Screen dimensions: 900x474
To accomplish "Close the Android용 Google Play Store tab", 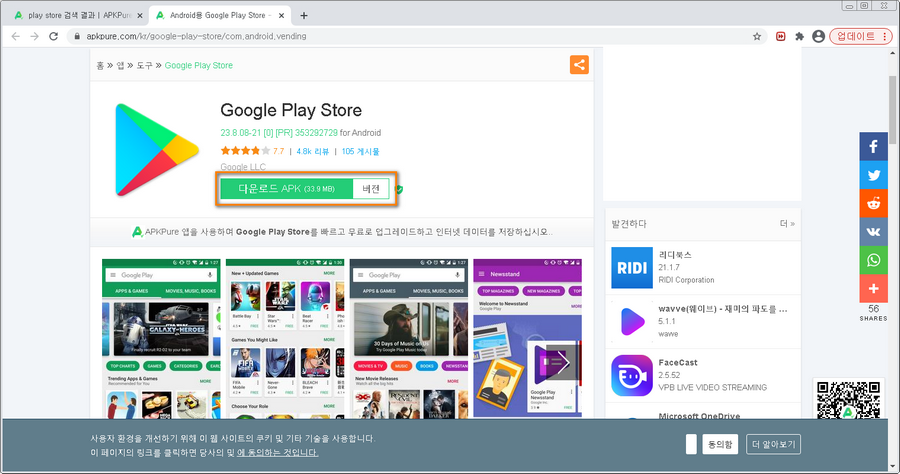I will (x=281, y=15).
